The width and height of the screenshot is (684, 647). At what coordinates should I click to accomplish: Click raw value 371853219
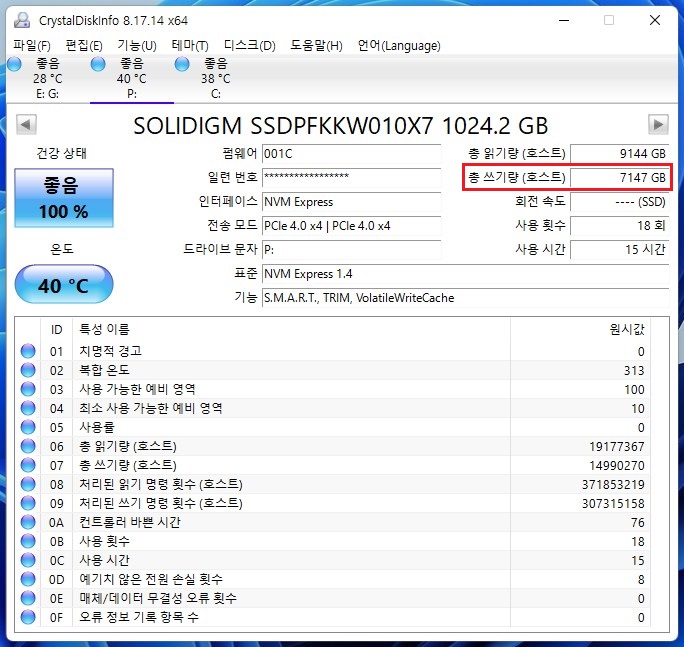[x=613, y=484]
